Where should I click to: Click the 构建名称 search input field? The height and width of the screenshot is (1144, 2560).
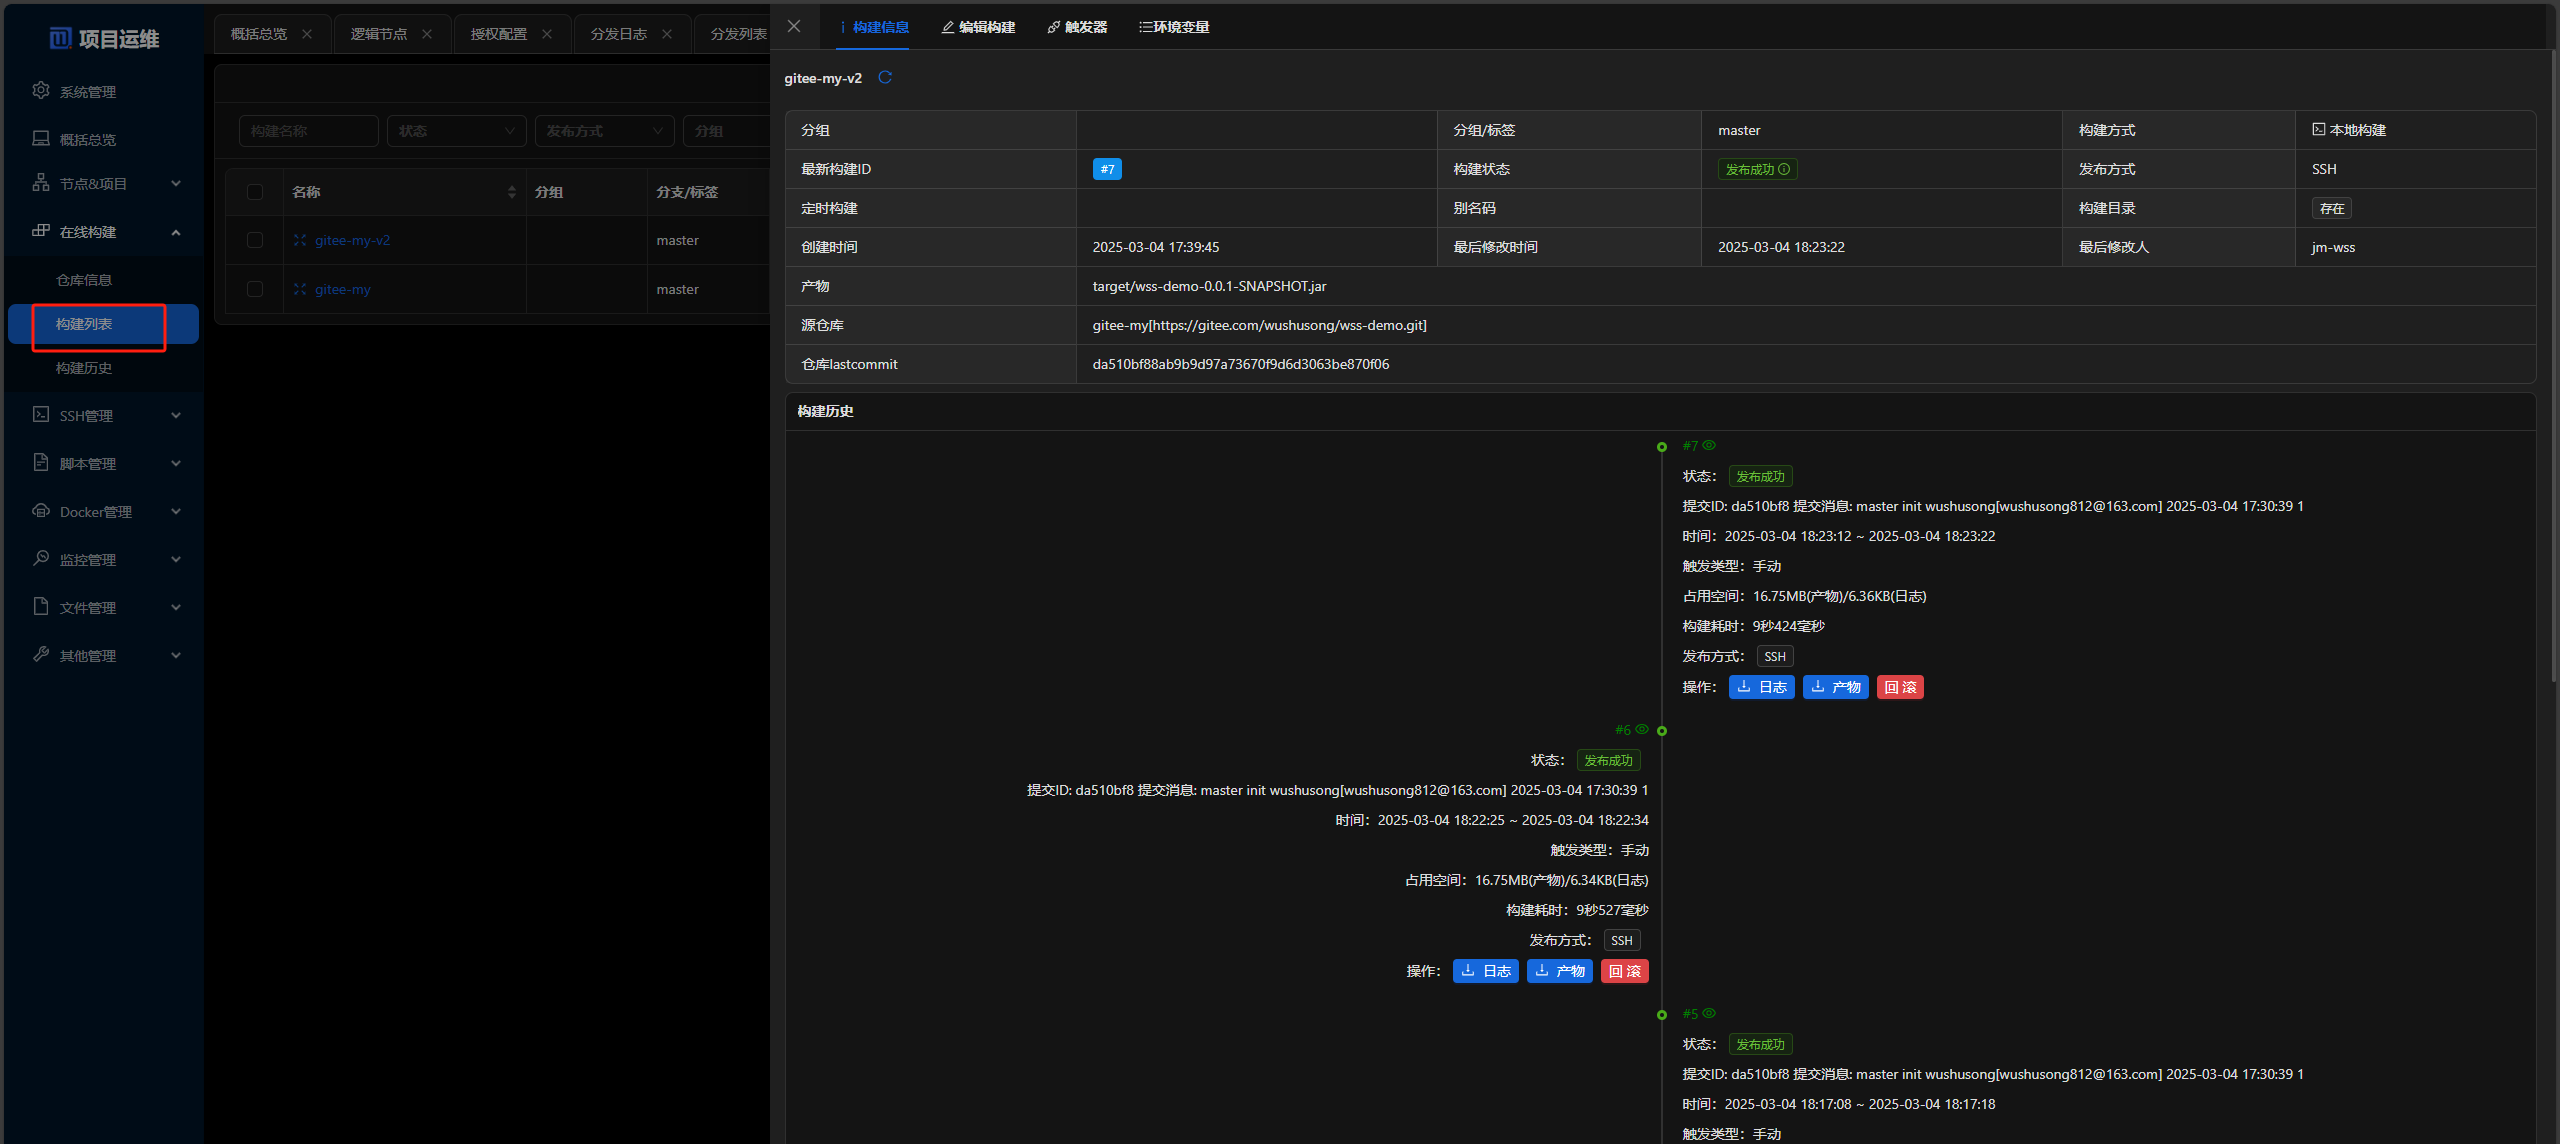[x=308, y=131]
